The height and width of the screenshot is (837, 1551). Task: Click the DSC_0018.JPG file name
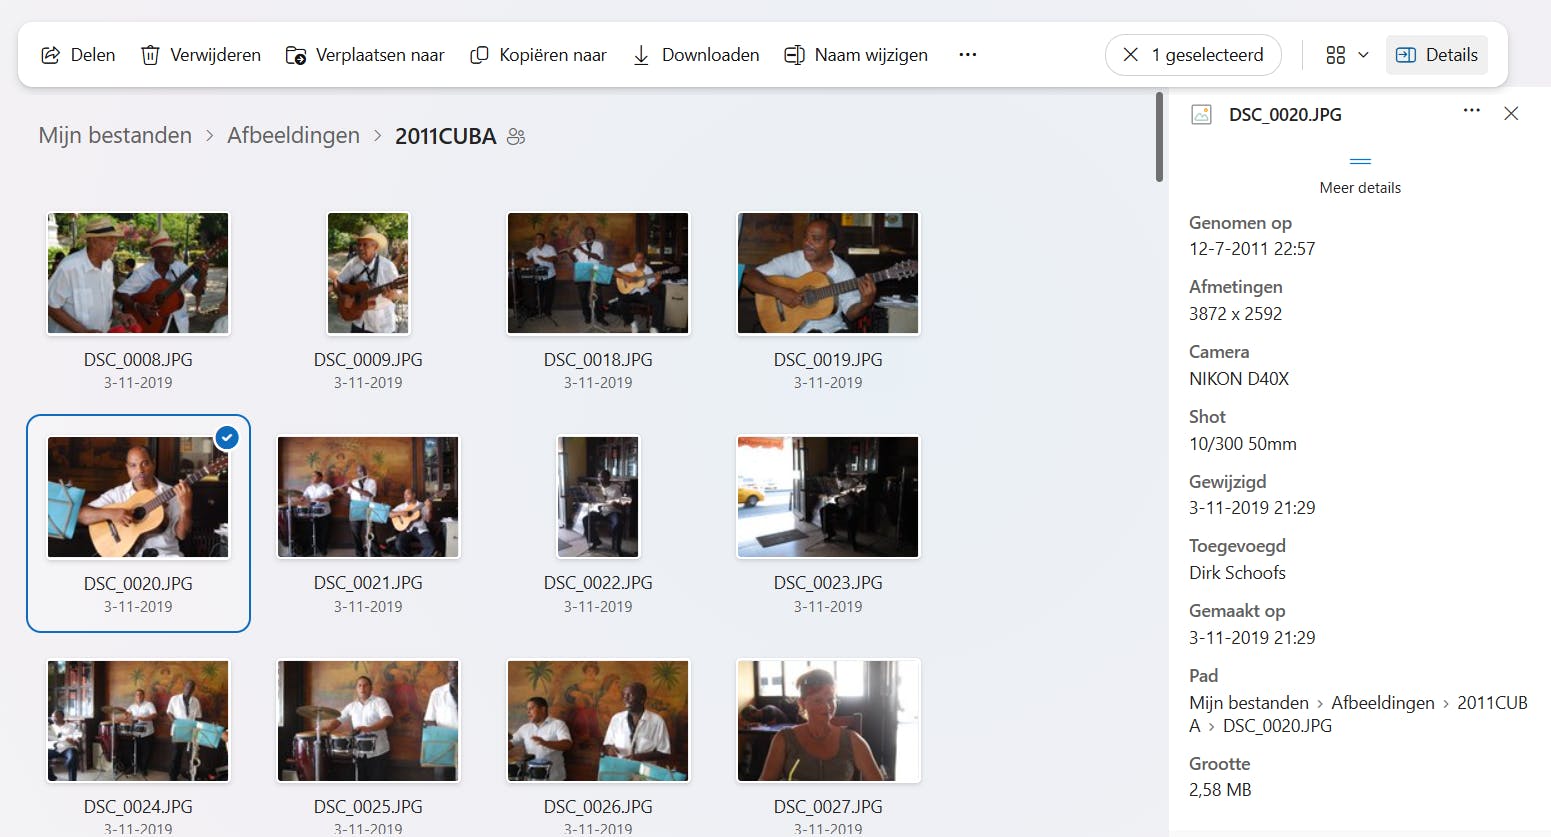(598, 360)
